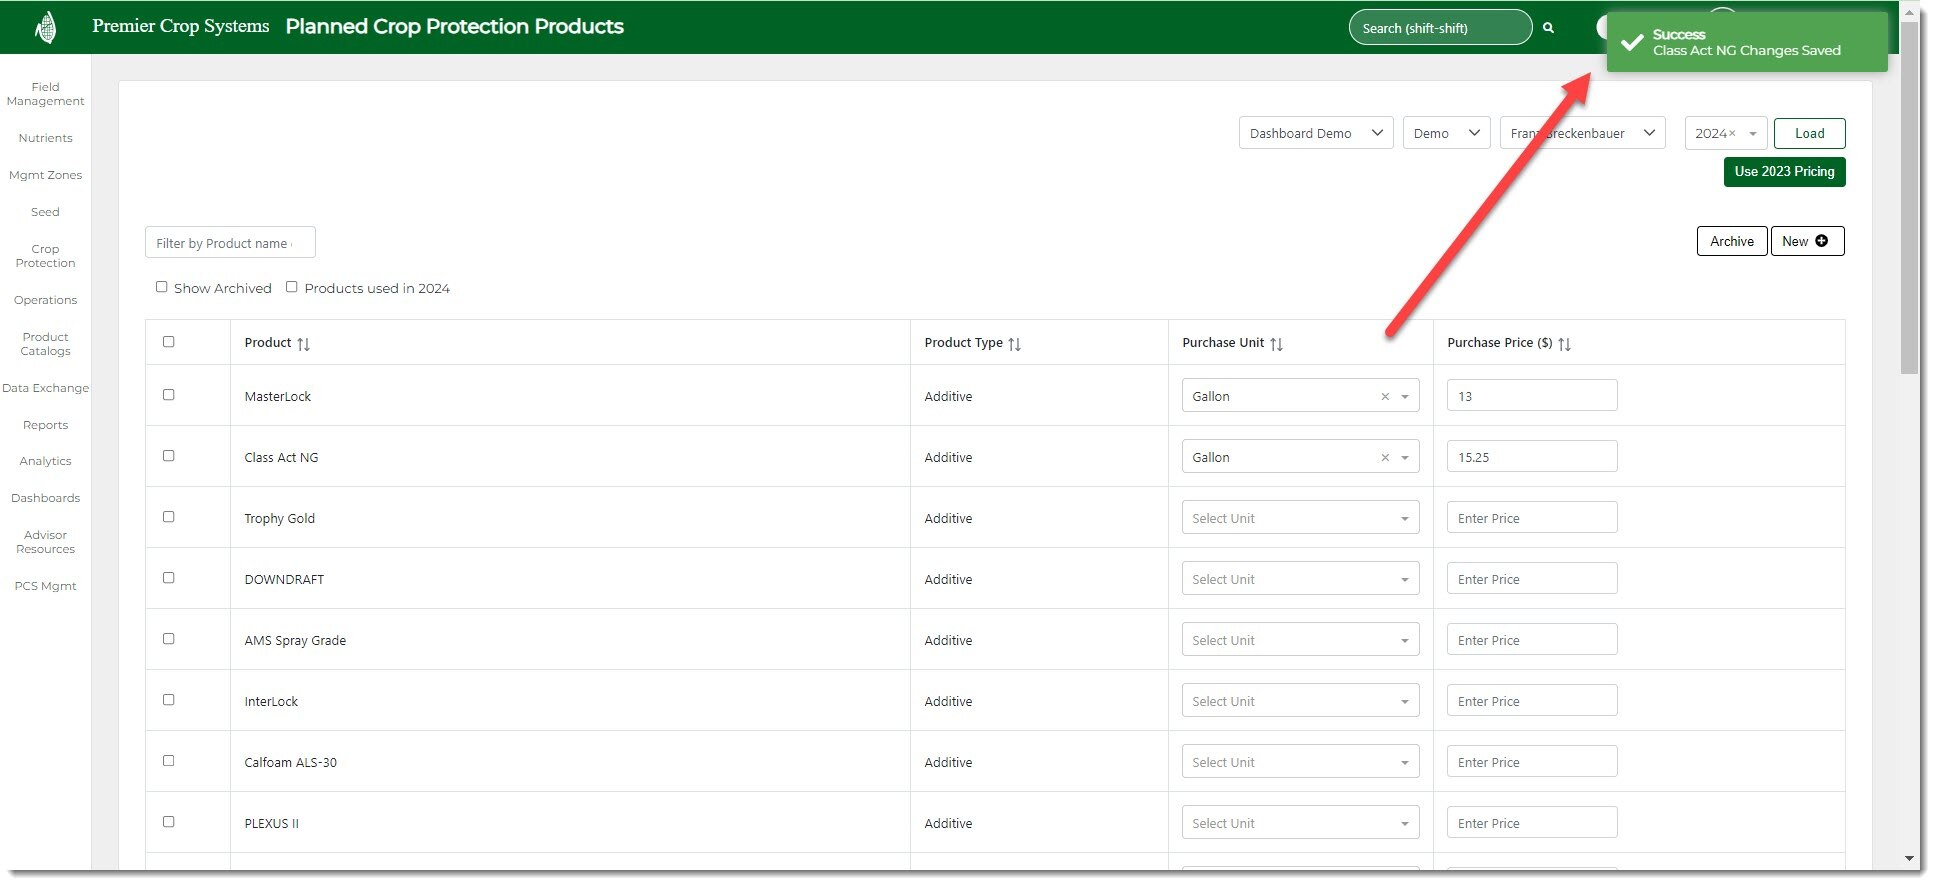1935x885 pixels.
Task: Sort by Purchase Unit column arrows
Action: (1276, 344)
